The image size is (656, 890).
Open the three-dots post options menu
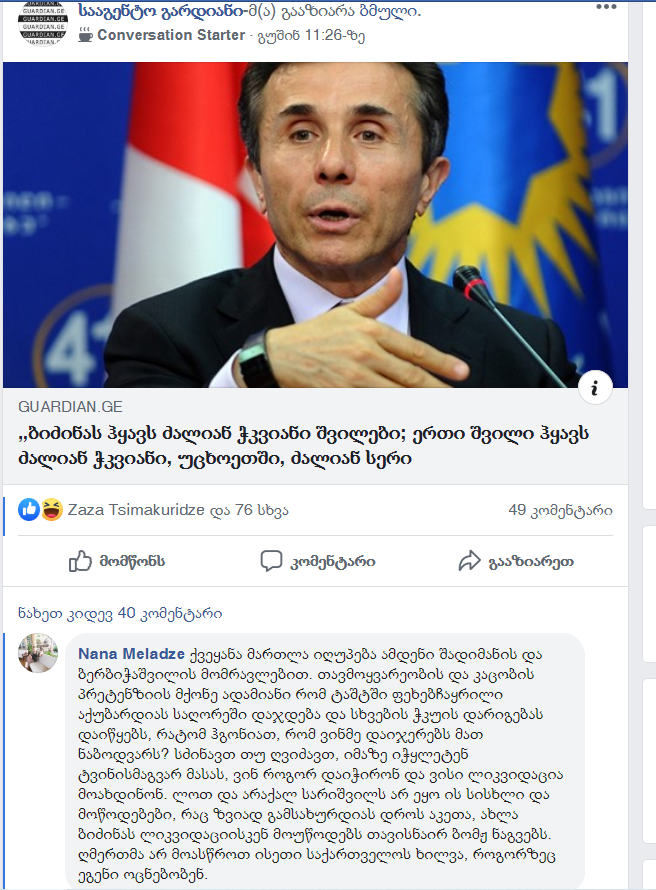[606, 7]
